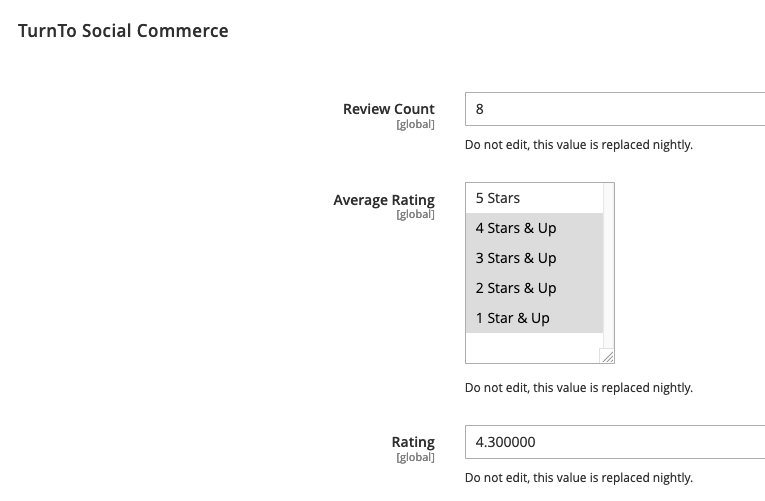Select the 5 Stars option

[x=534, y=198]
